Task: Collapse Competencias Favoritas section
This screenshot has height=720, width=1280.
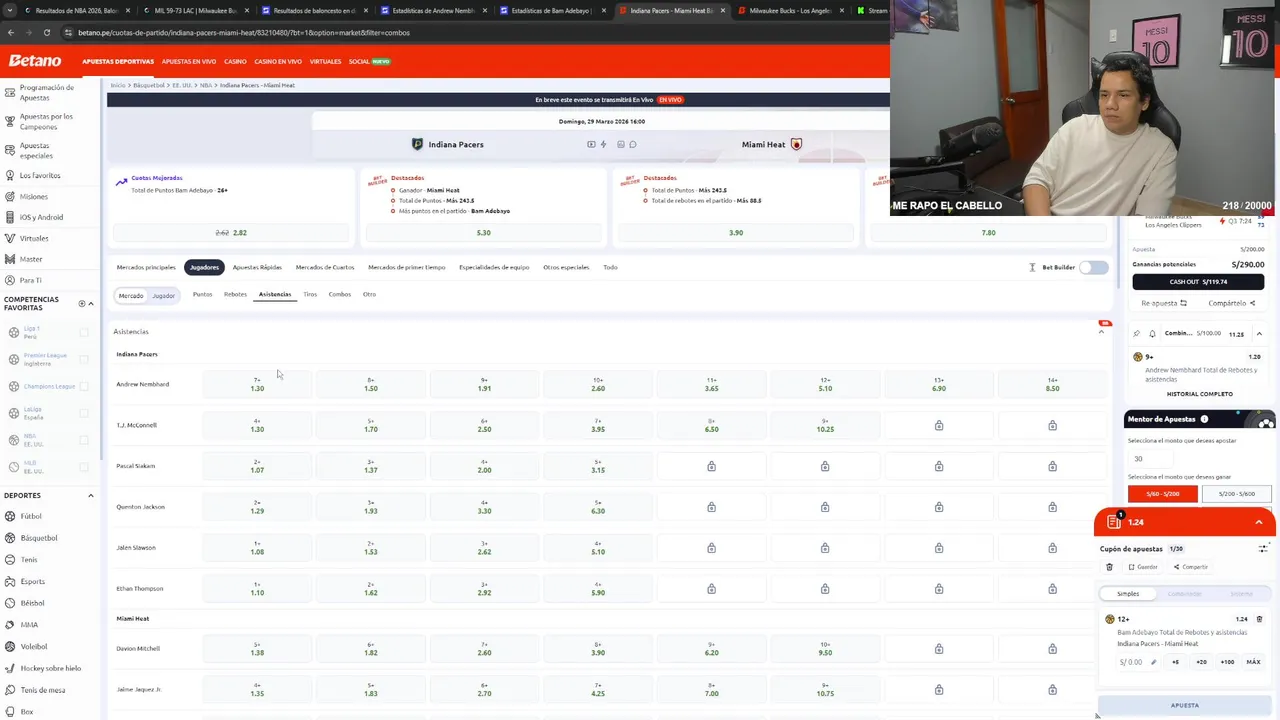Action: point(91,303)
